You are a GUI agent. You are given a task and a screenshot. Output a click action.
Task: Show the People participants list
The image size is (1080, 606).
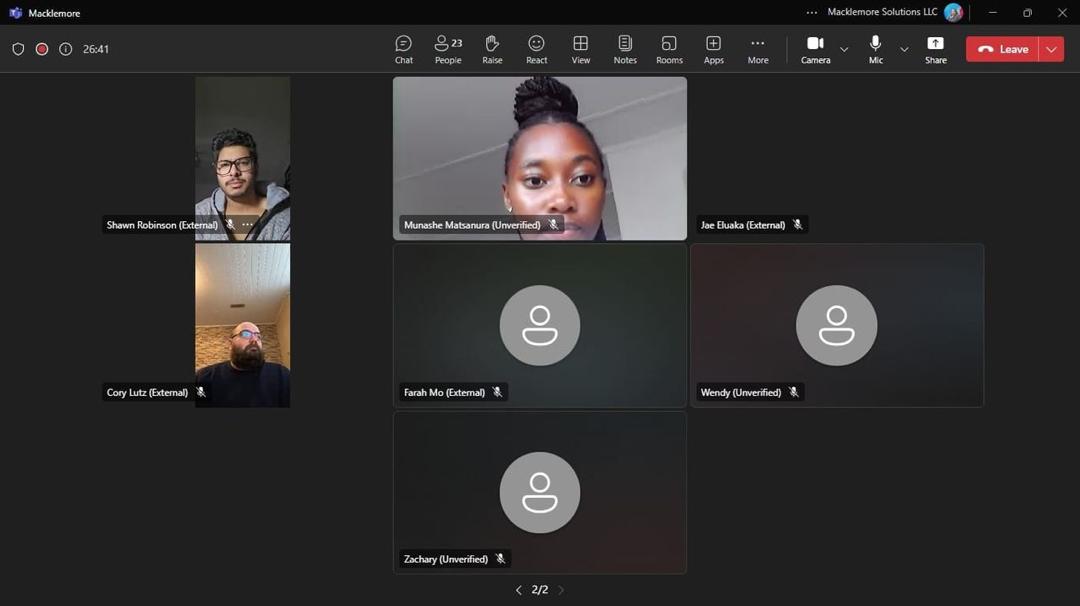[448, 49]
